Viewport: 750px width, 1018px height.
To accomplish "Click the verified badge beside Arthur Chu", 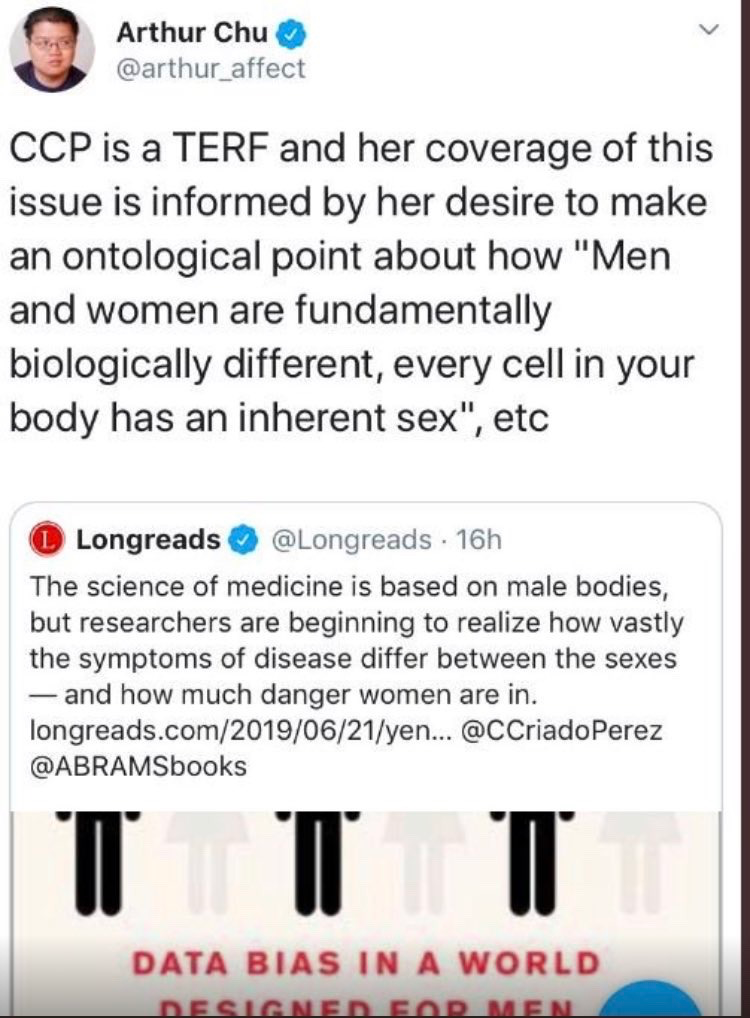I will (x=292, y=34).
